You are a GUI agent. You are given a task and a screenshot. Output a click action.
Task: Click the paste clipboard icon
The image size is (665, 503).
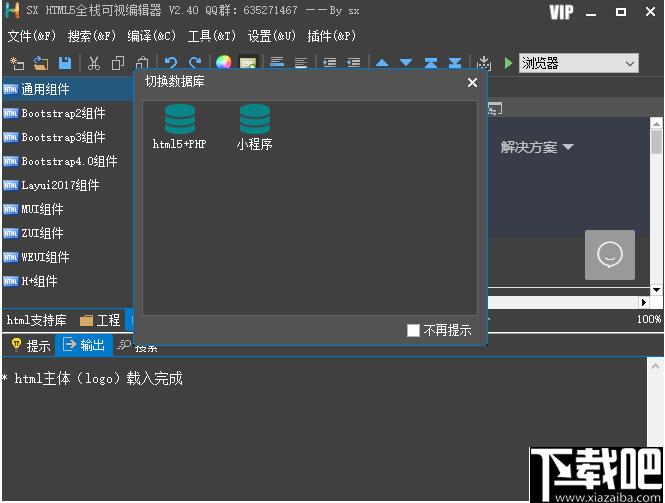pos(142,62)
